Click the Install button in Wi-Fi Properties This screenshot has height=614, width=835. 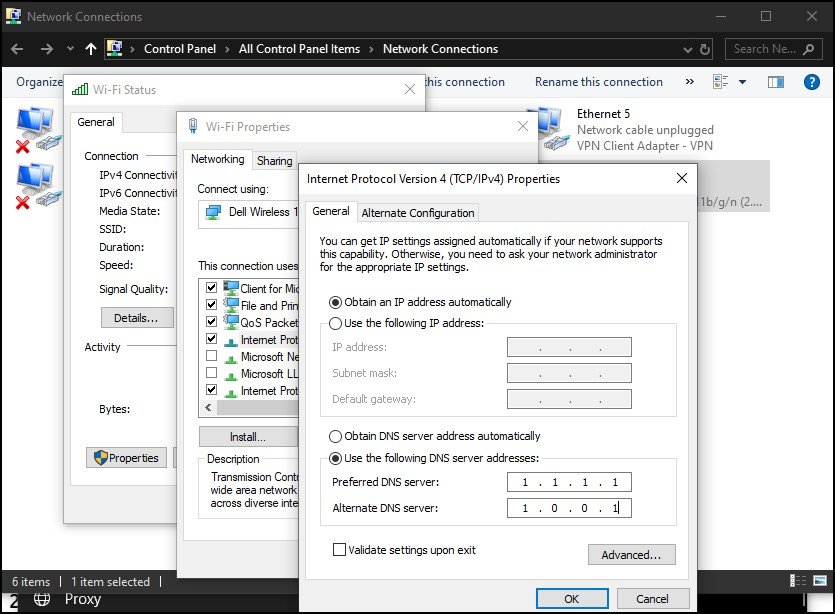click(248, 437)
